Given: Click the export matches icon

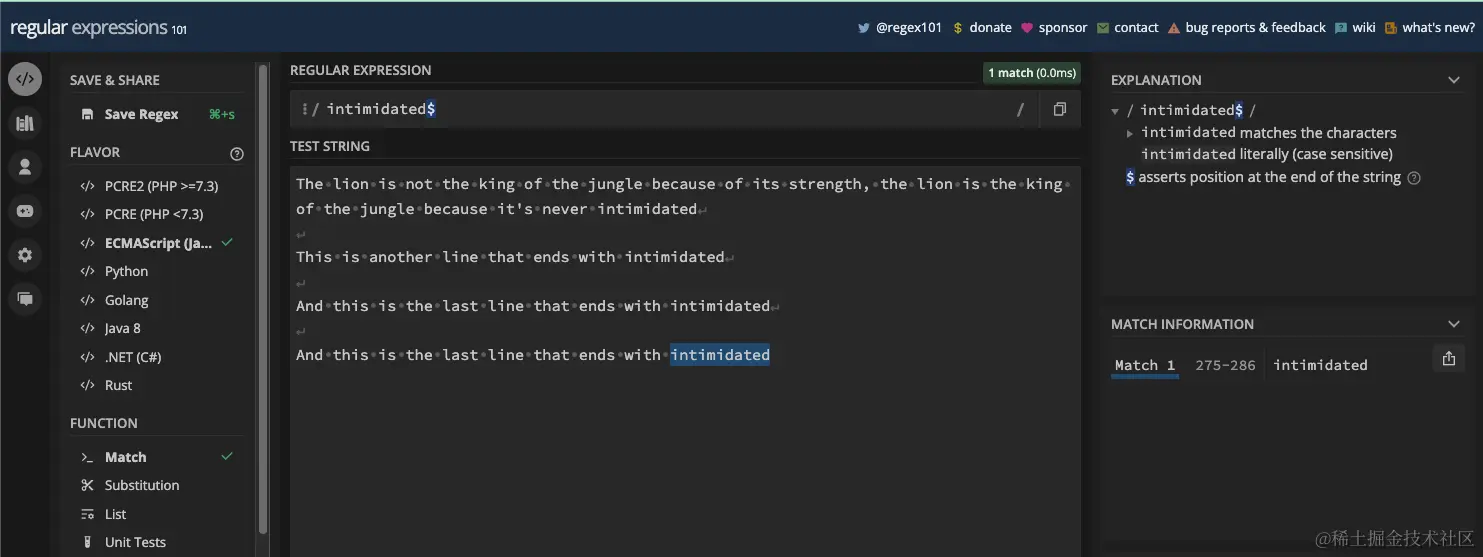Looking at the screenshot, I should (x=1449, y=358).
